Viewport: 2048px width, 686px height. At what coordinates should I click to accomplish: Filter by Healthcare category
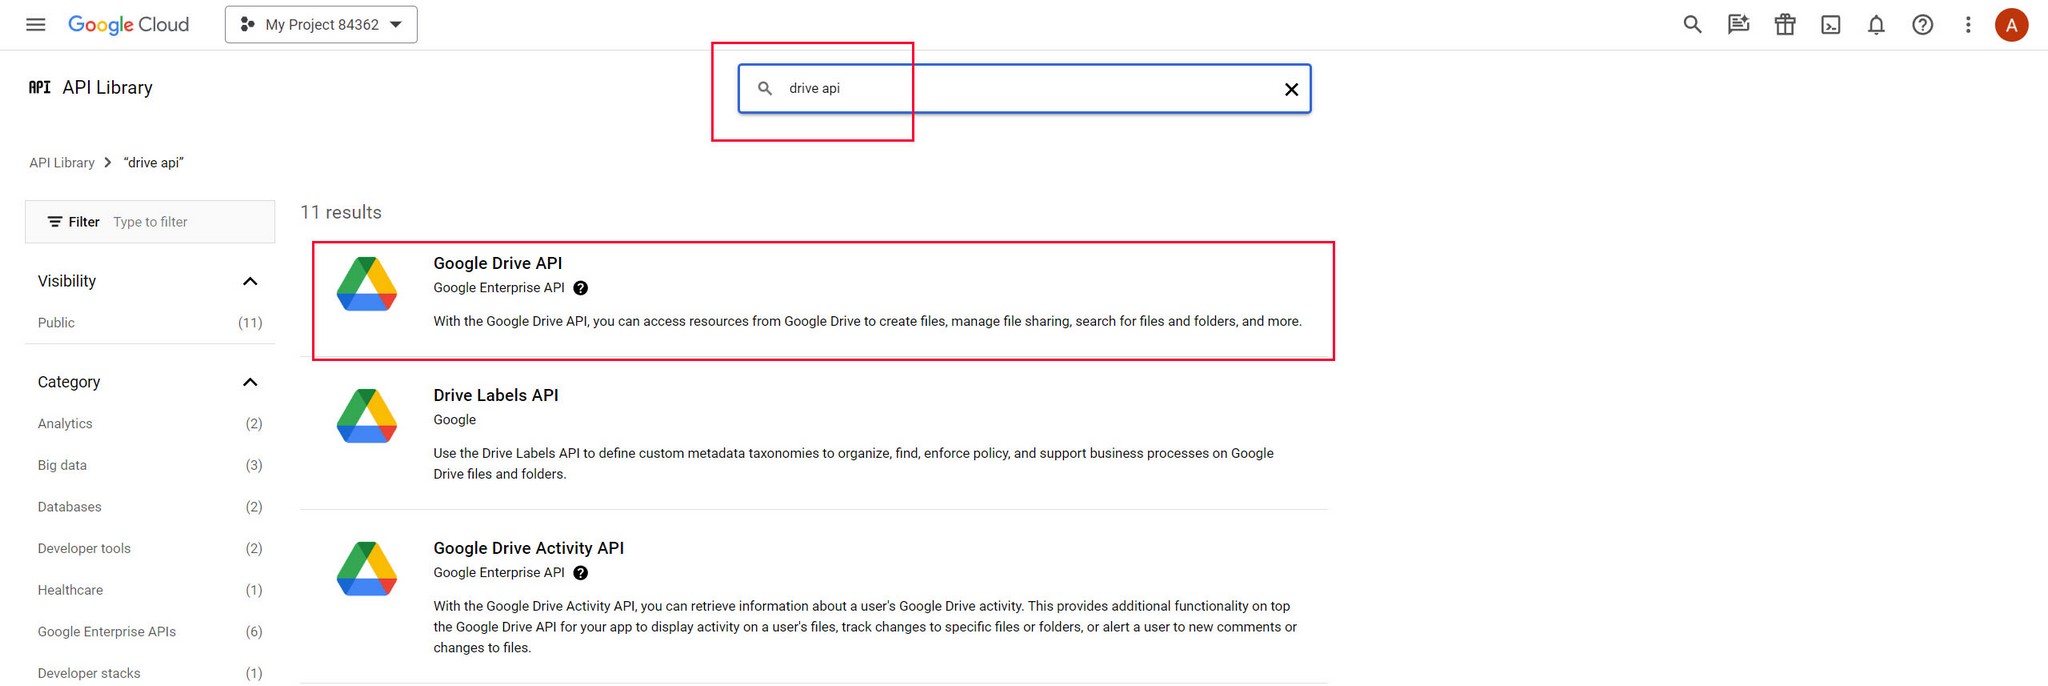(x=150, y=590)
